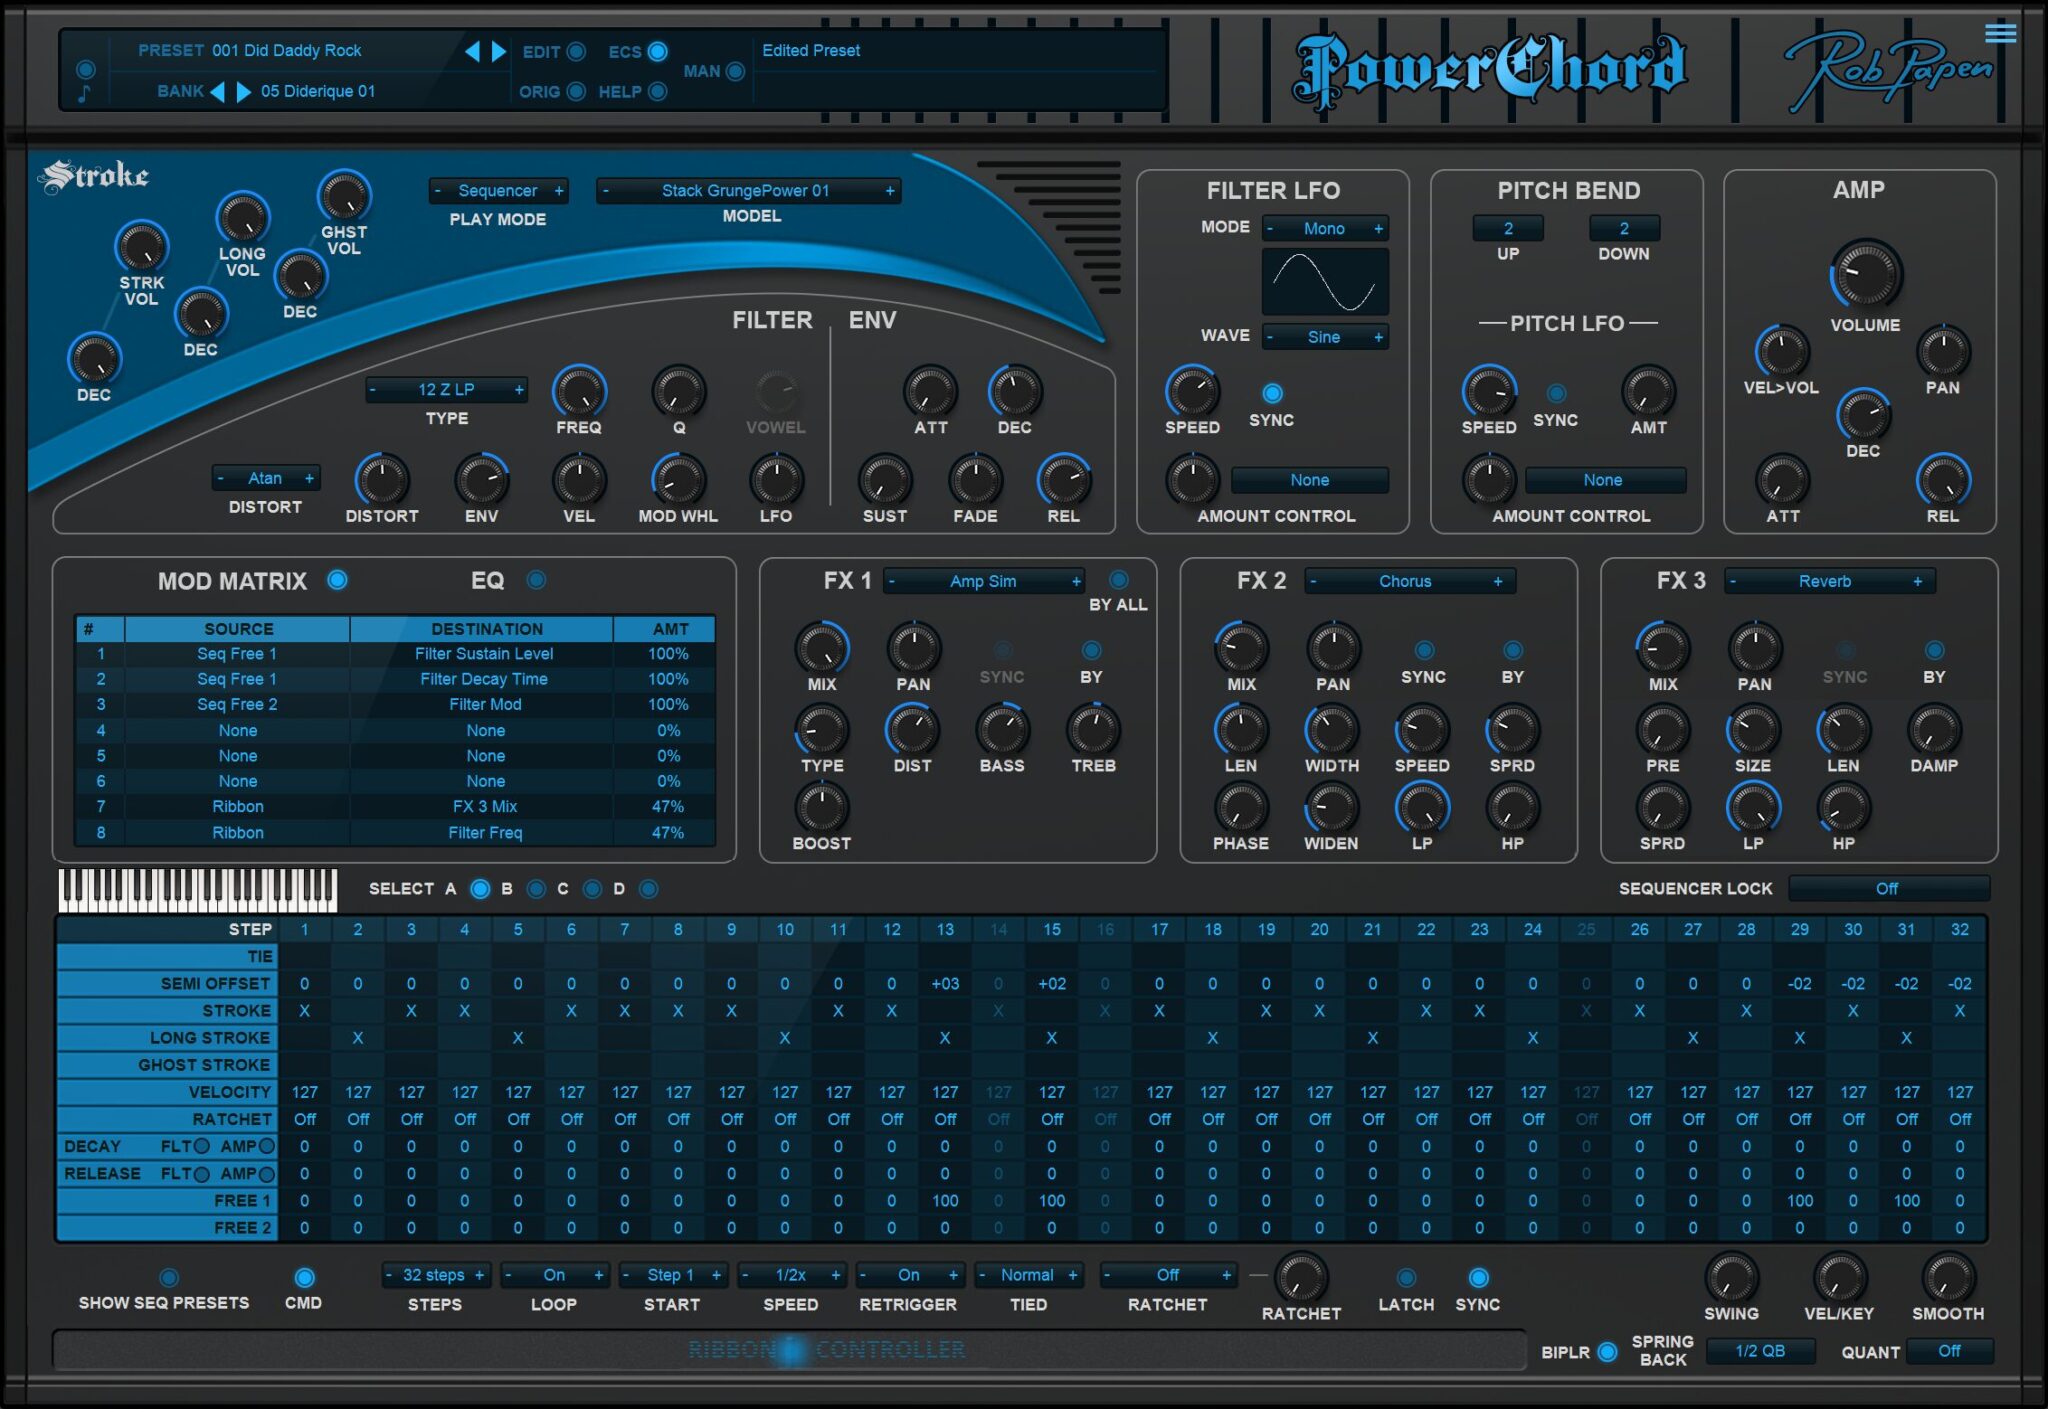2048x1409 pixels.
Task: Toggle the Filter LFO SYNC light
Action: pyautogui.click(x=1272, y=393)
